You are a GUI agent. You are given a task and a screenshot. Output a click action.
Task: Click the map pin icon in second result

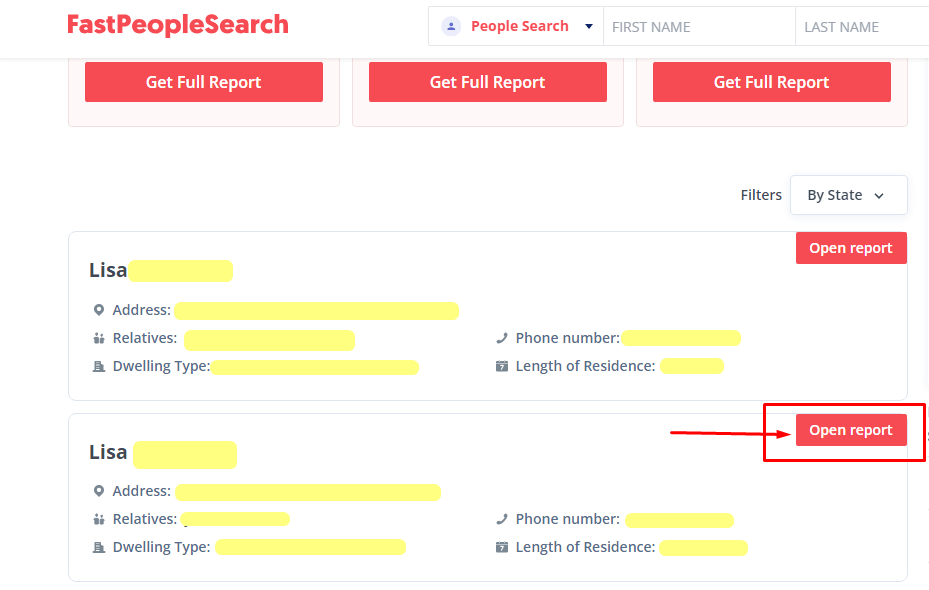[x=99, y=491]
